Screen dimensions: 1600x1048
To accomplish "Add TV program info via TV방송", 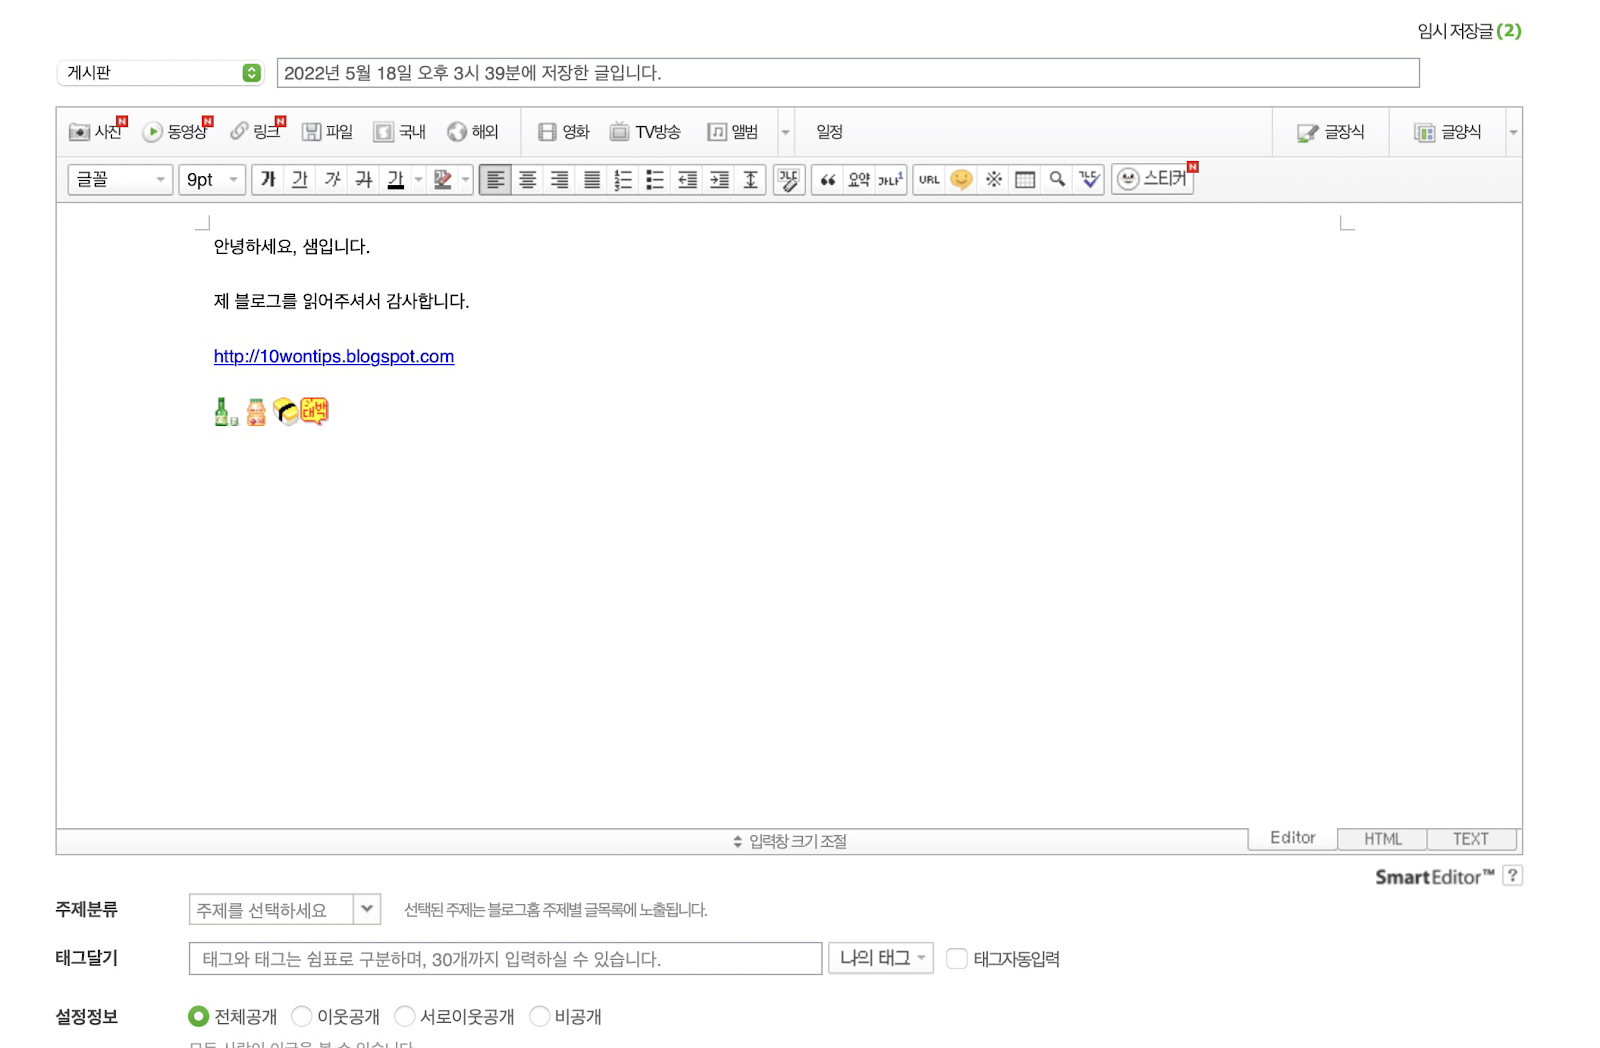I will pyautogui.click(x=646, y=132).
